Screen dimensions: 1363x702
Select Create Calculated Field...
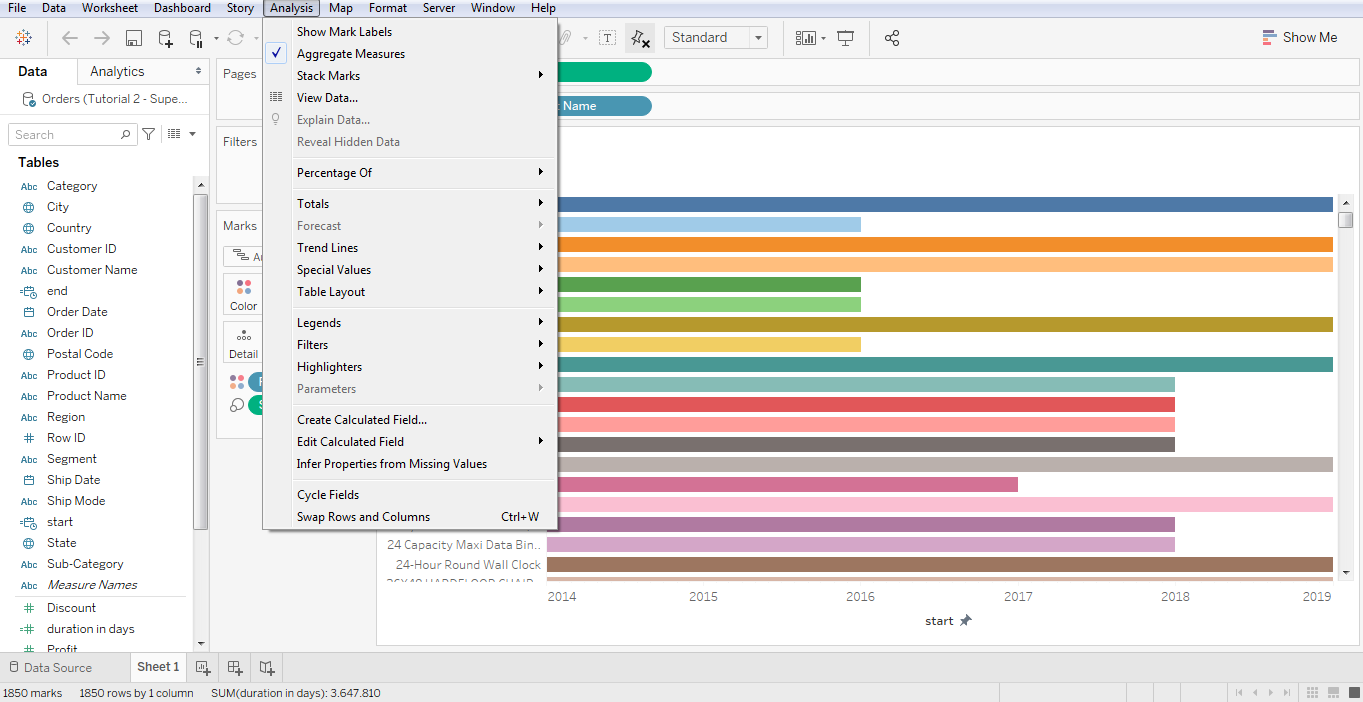(x=409, y=420)
